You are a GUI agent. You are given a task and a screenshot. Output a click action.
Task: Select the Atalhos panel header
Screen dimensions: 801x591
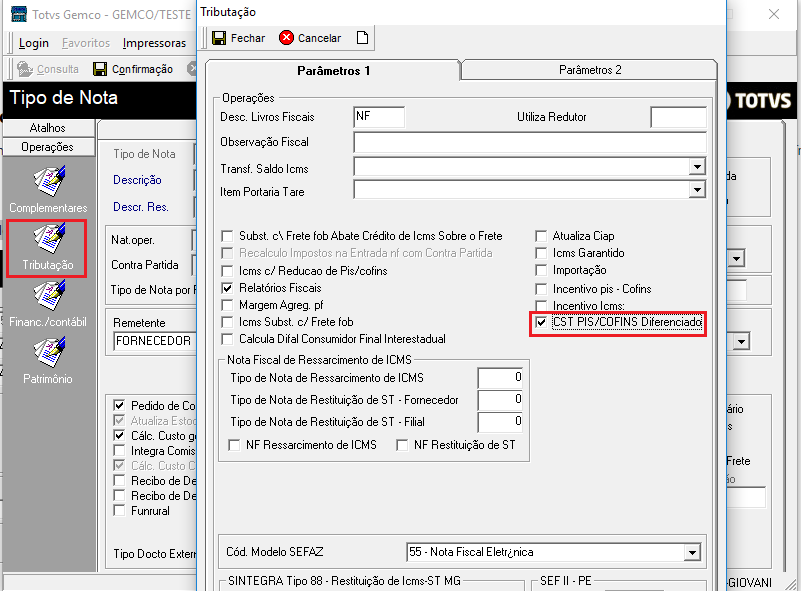48,128
